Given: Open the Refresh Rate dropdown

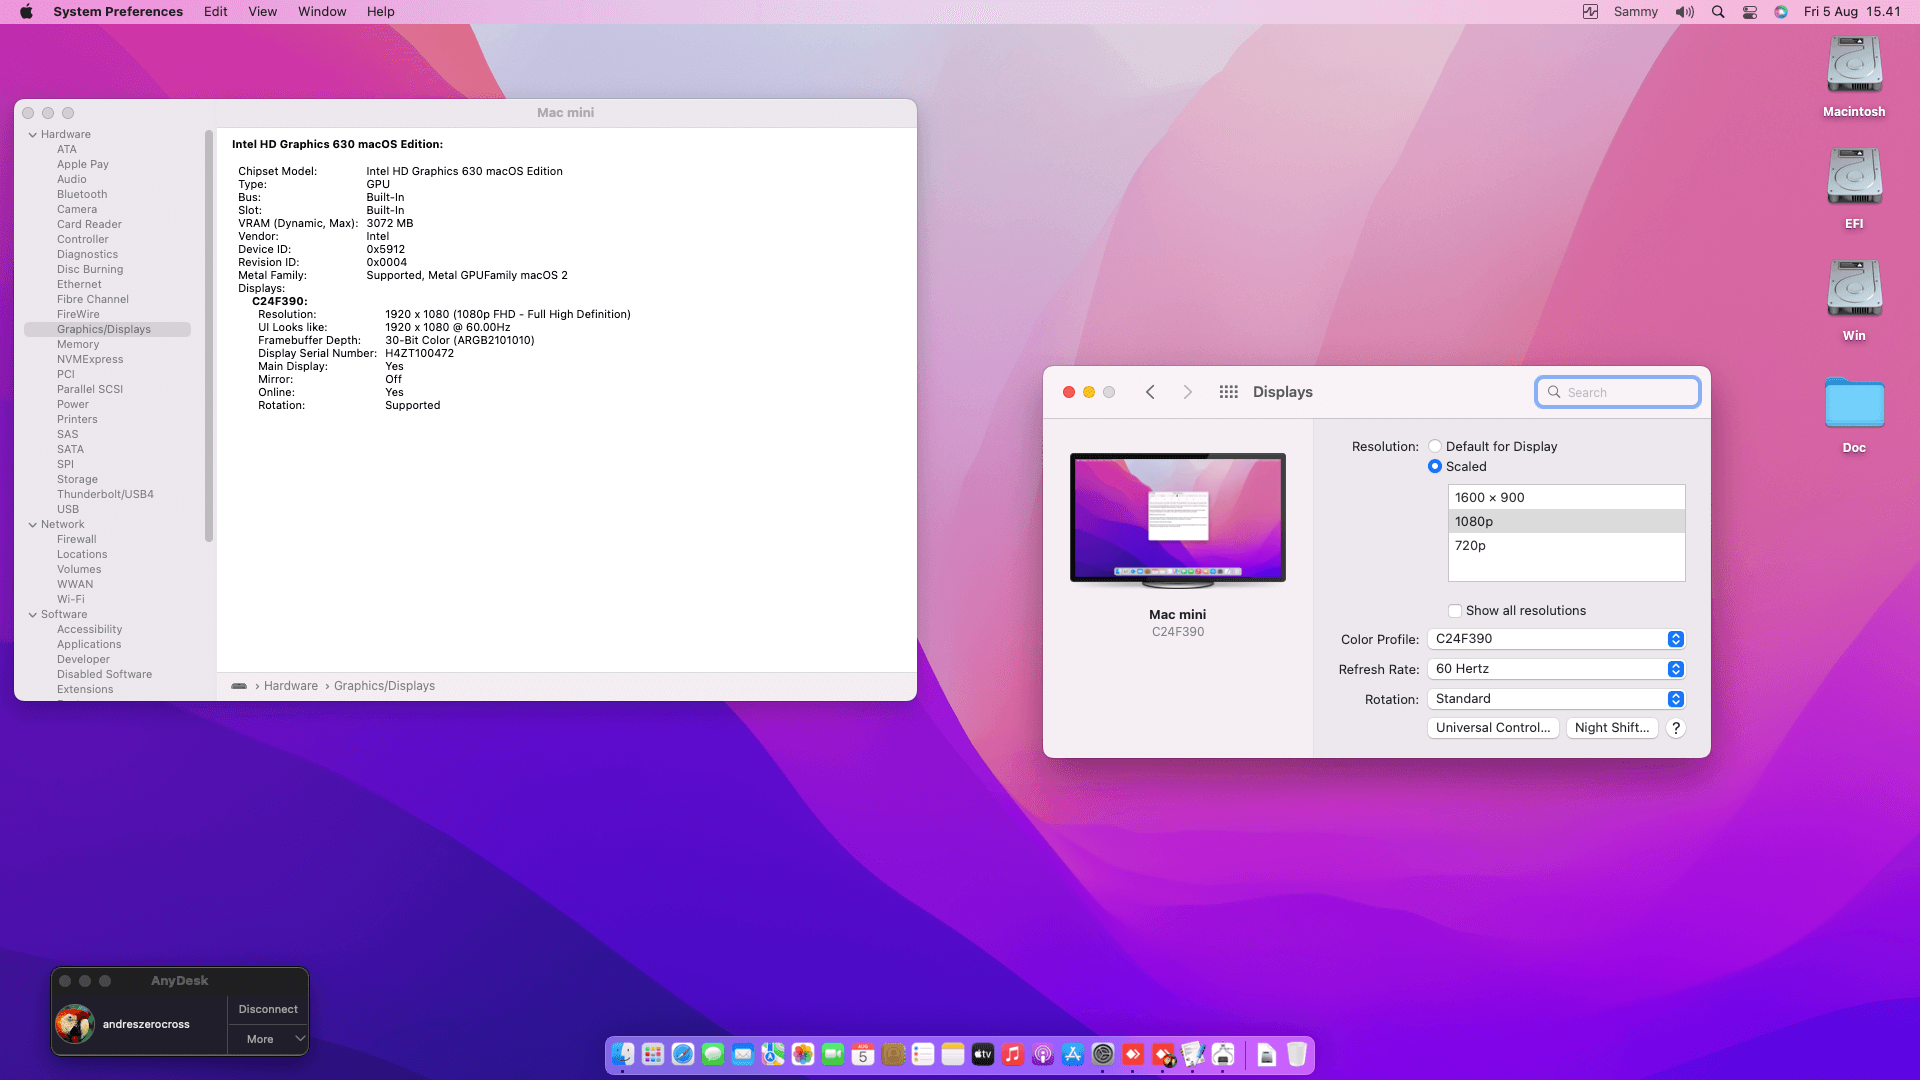Looking at the screenshot, I should coord(1556,669).
